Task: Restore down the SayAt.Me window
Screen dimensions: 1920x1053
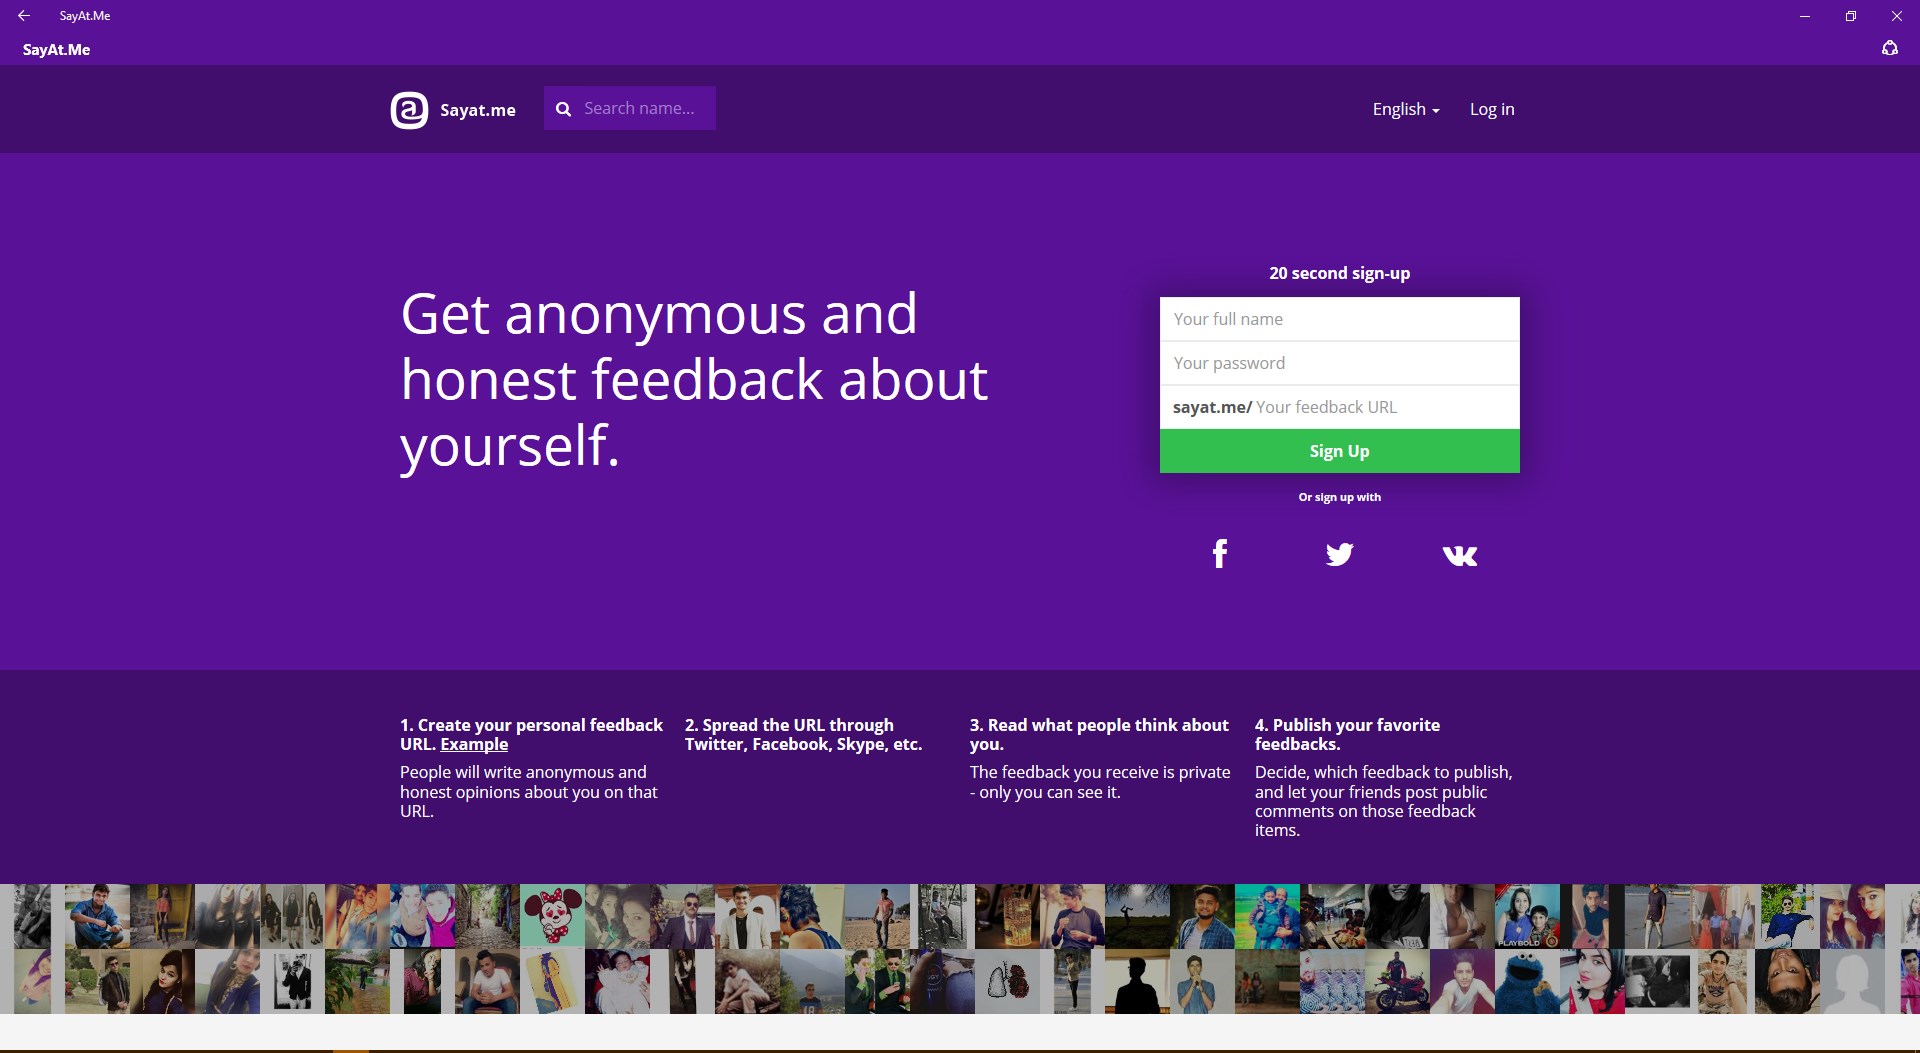Action: click(x=1851, y=16)
